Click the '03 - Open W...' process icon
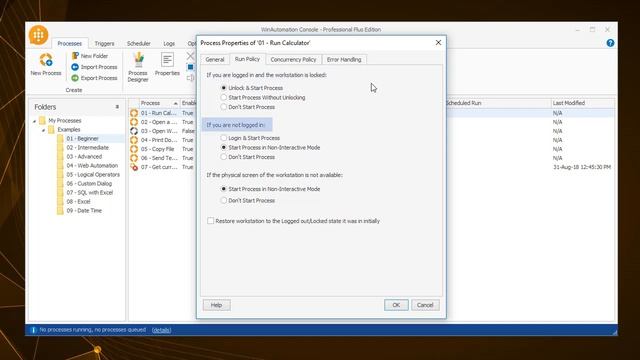Viewport: 640px width, 360px height. pos(134,131)
